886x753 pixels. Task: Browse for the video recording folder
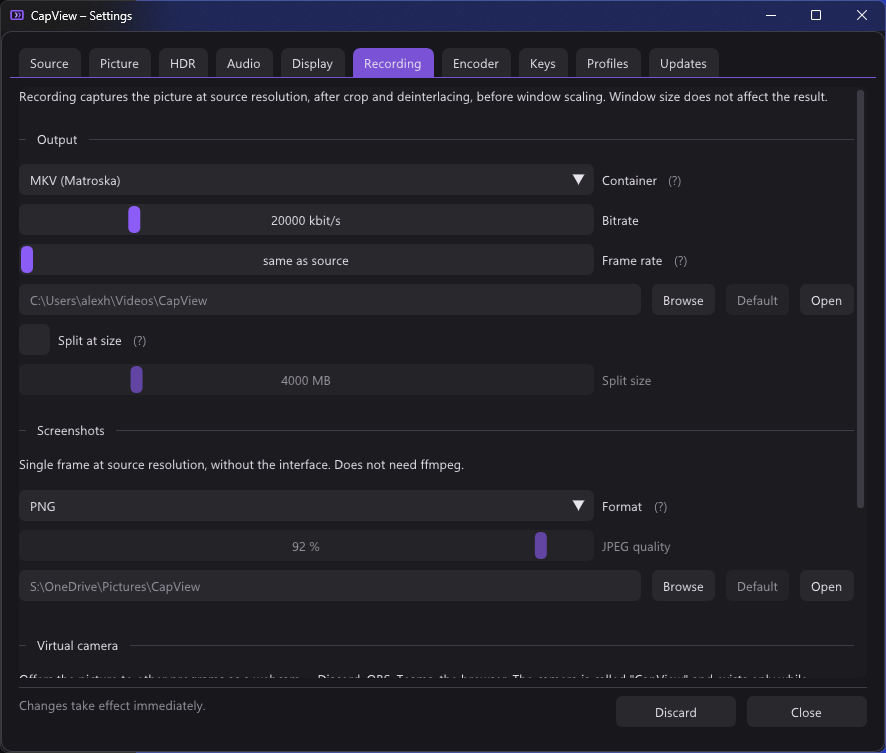coord(683,300)
